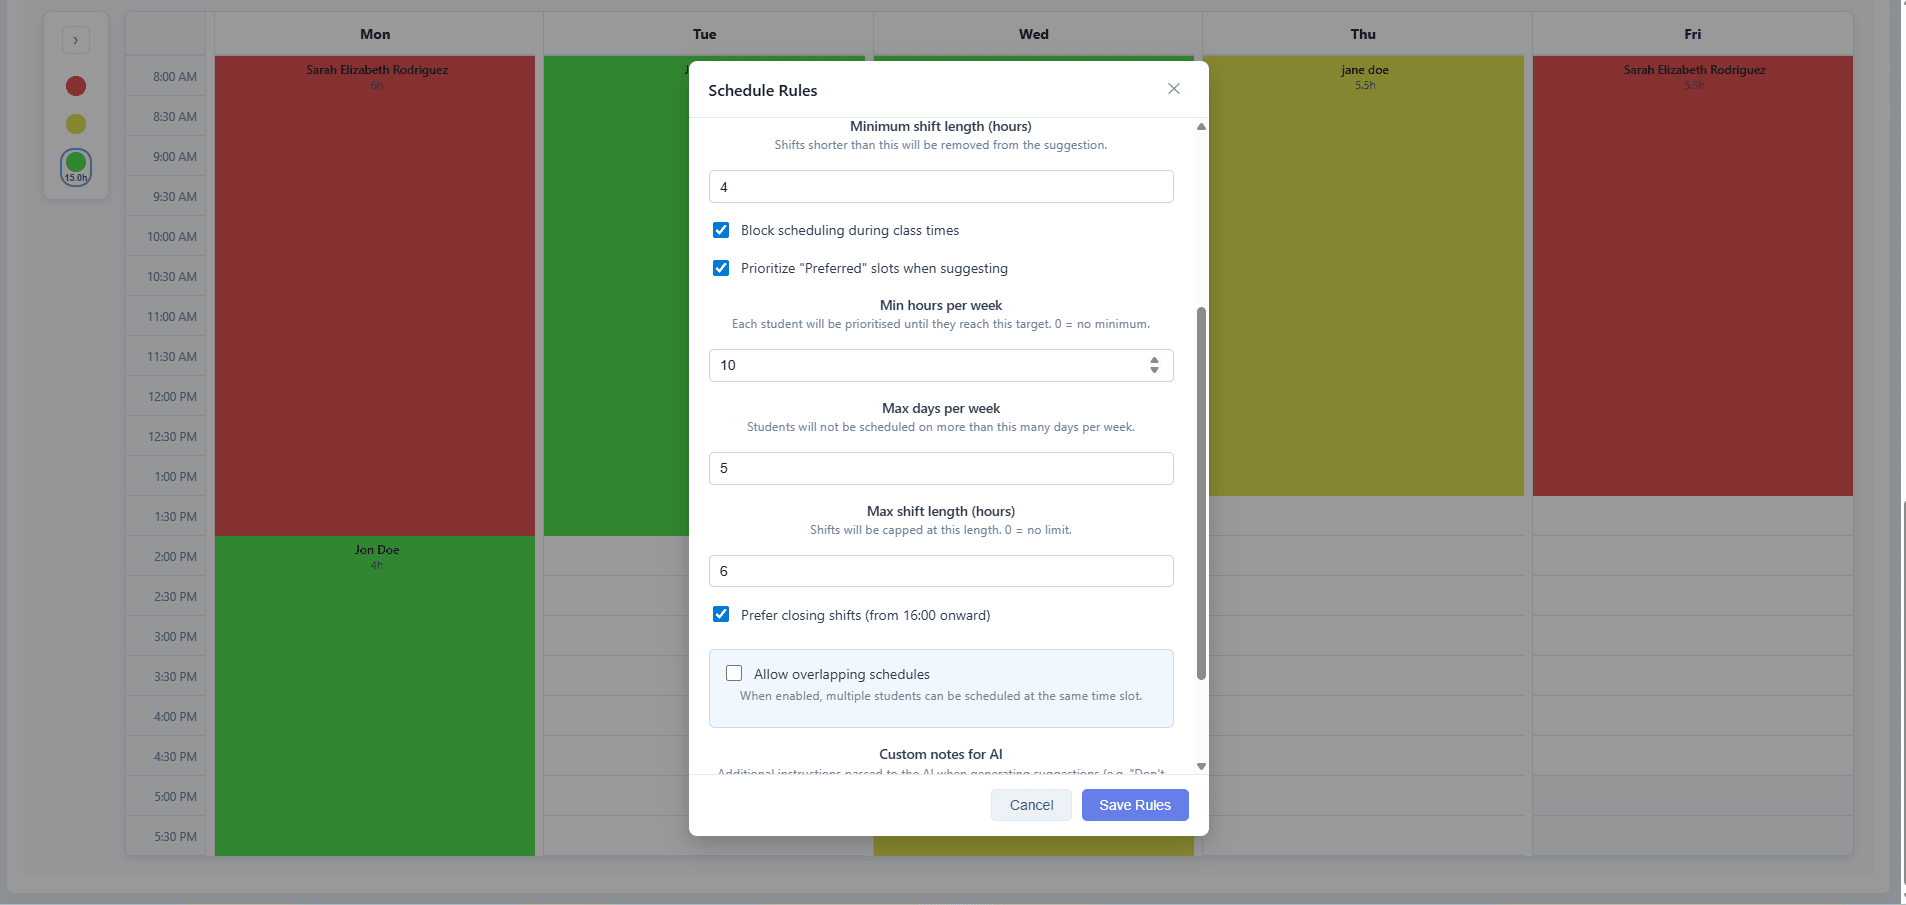This screenshot has height=905, width=1906.
Task: Toggle Prioritize Preferred slots checkbox
Action: coord(721,268)
